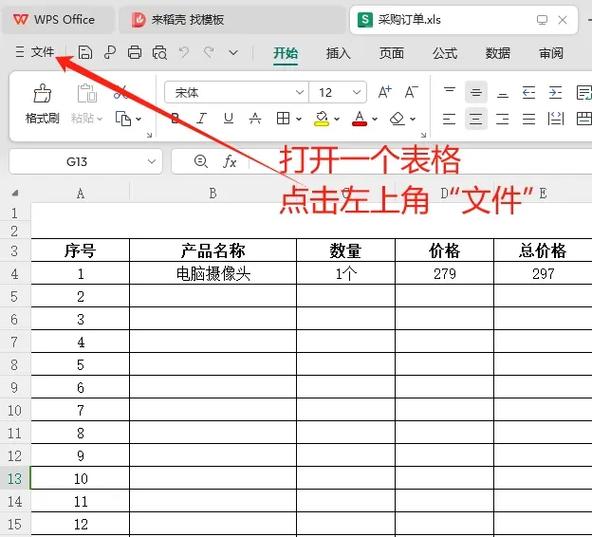The image size is (592, 537).
Task: Click Distributed alignment icon
Action: point(555,119)
